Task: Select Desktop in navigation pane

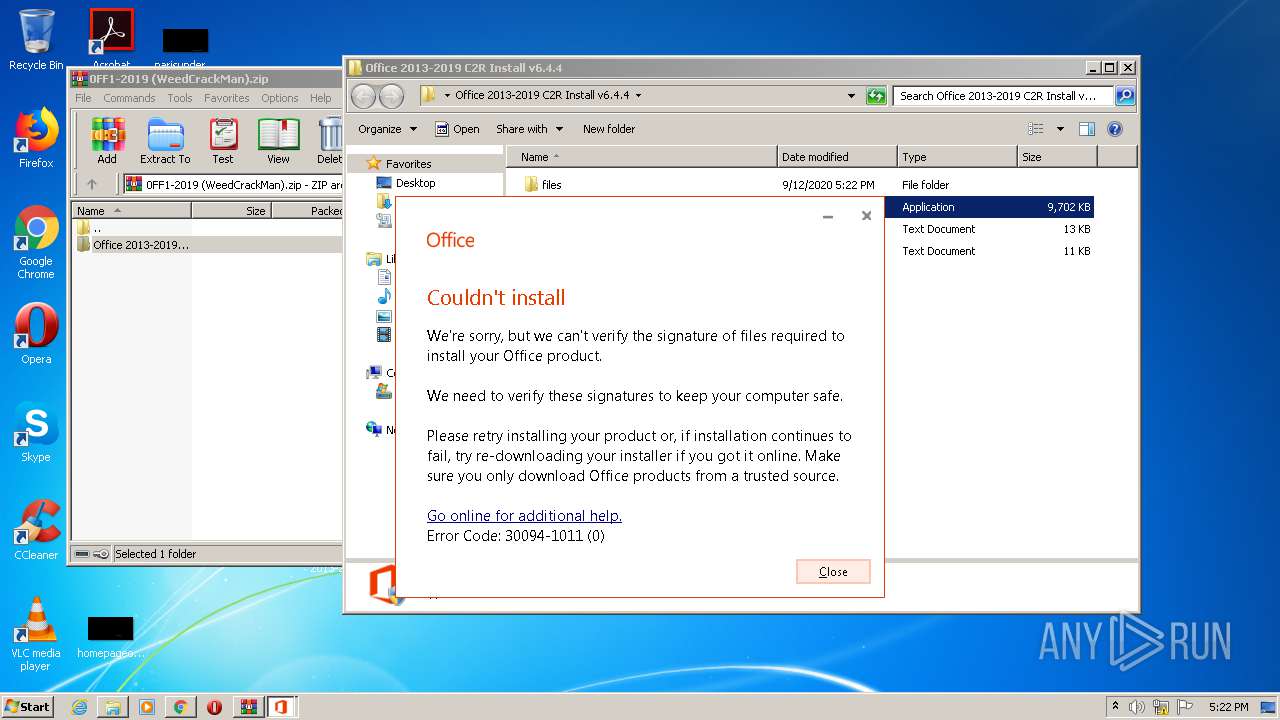Action: [x=415, y=183]
